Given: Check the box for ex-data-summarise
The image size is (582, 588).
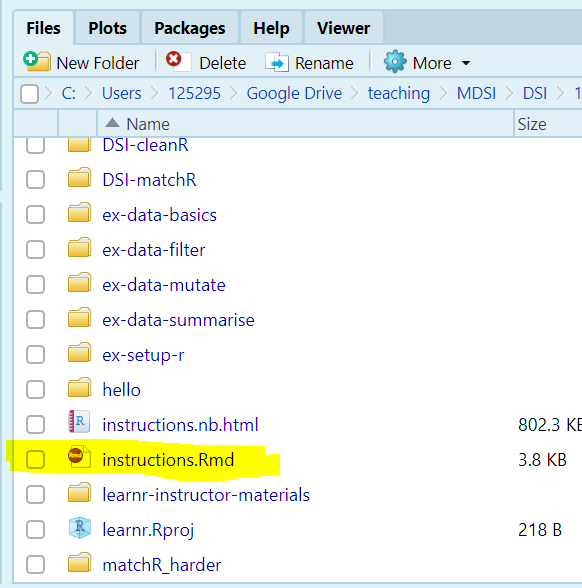Looking at the screenshot, I should tap(36, 320).
